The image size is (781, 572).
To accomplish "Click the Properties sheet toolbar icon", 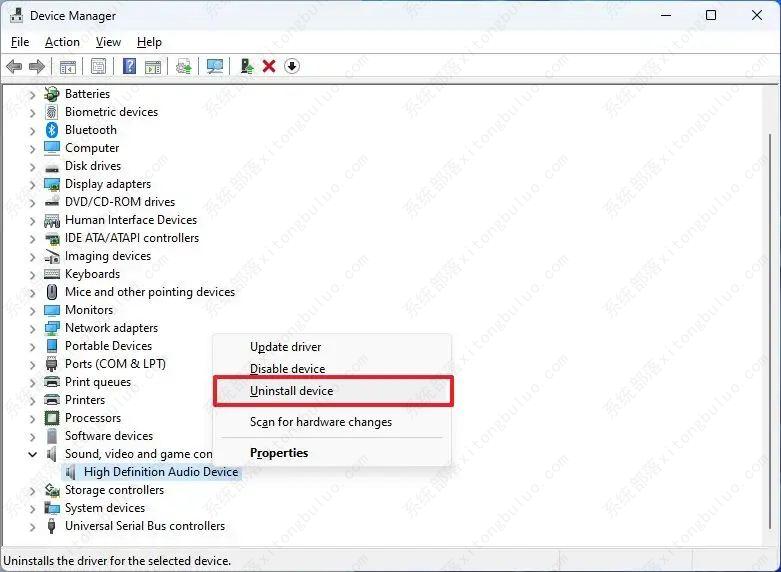I will [98, 66].
